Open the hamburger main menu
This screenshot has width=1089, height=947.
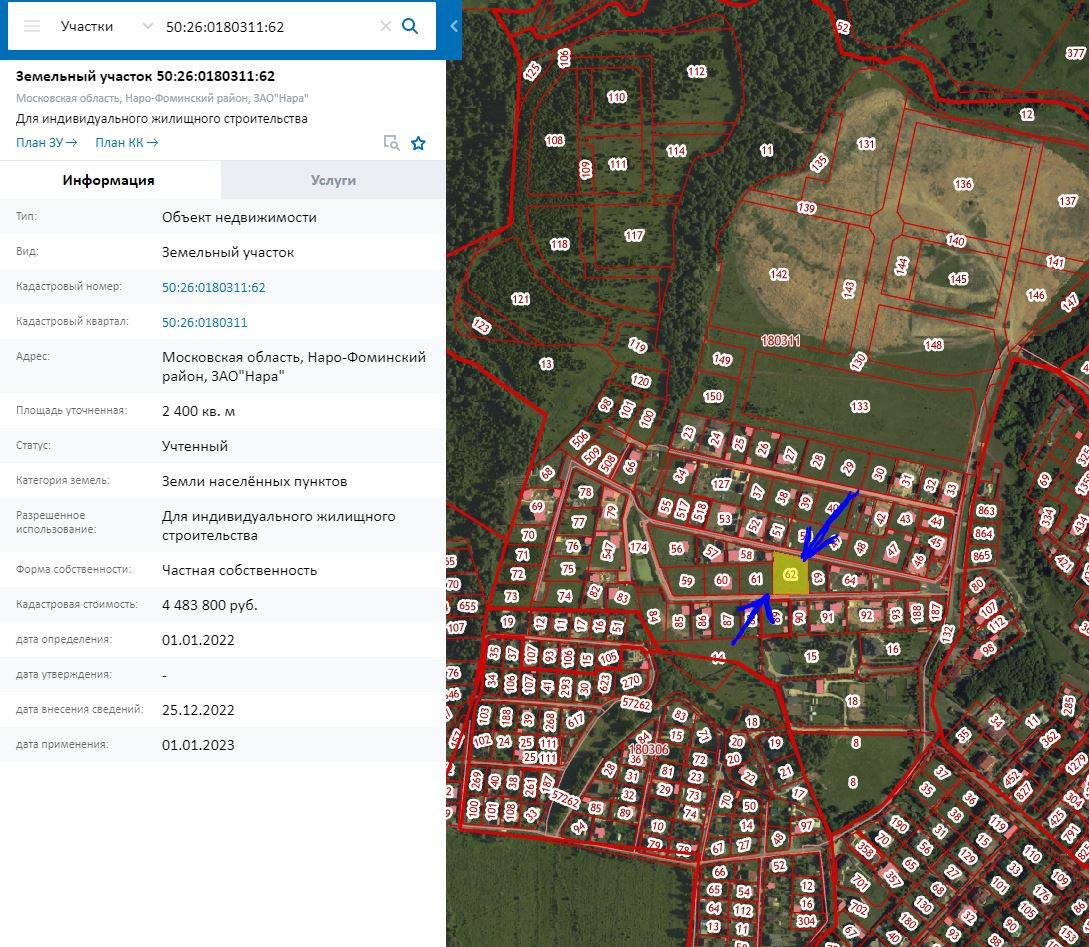click(x=32, y=27)
